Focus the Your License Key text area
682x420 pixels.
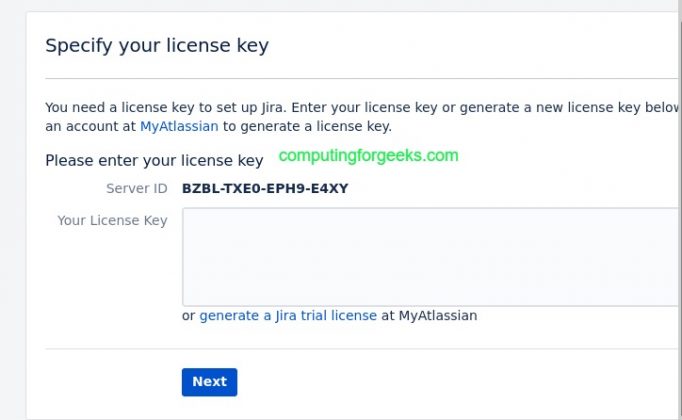(430, 256)
